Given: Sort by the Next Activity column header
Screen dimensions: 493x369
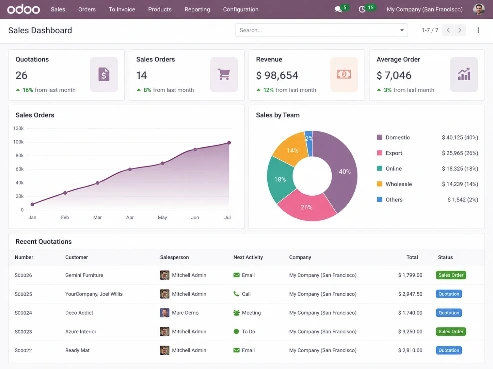Looking at the screenshot, I should 248,257.
